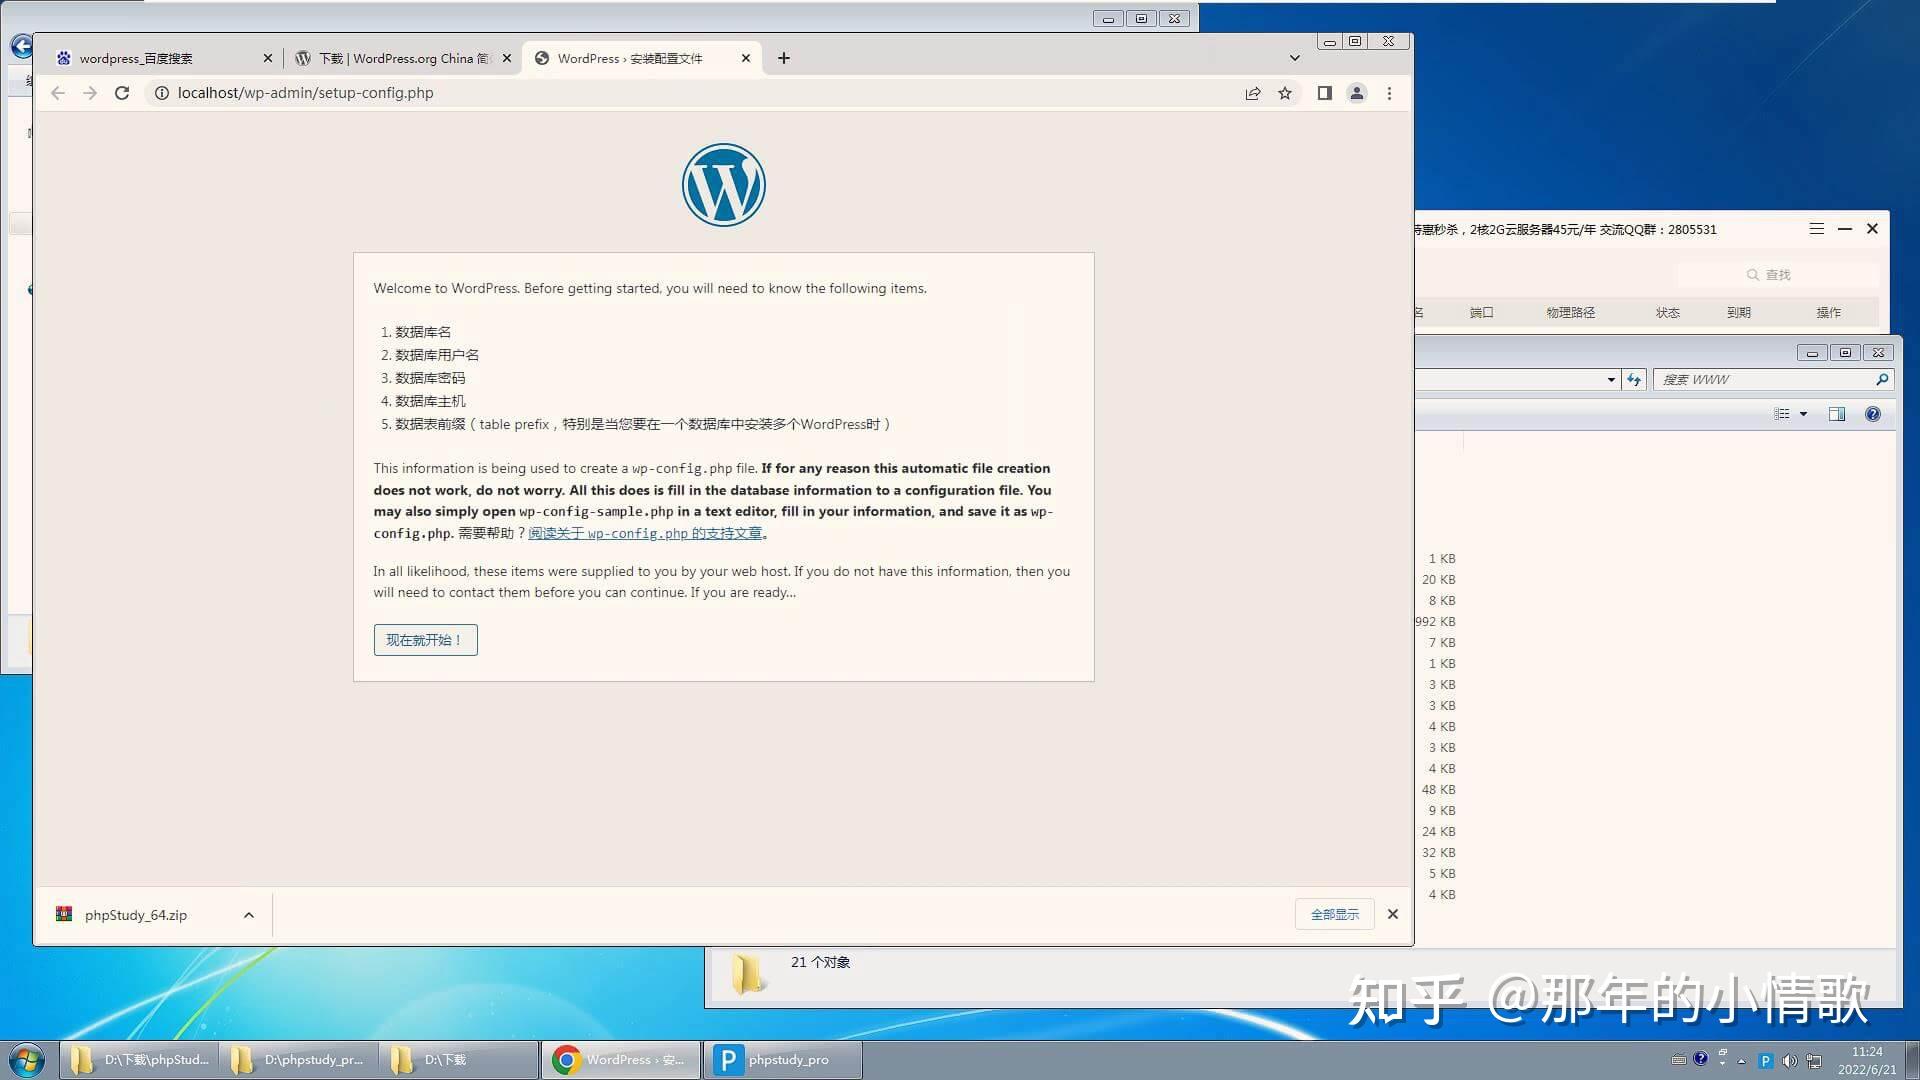Click the address bar URL
The image size is (1920, 1080).
(x=305, y=93)
